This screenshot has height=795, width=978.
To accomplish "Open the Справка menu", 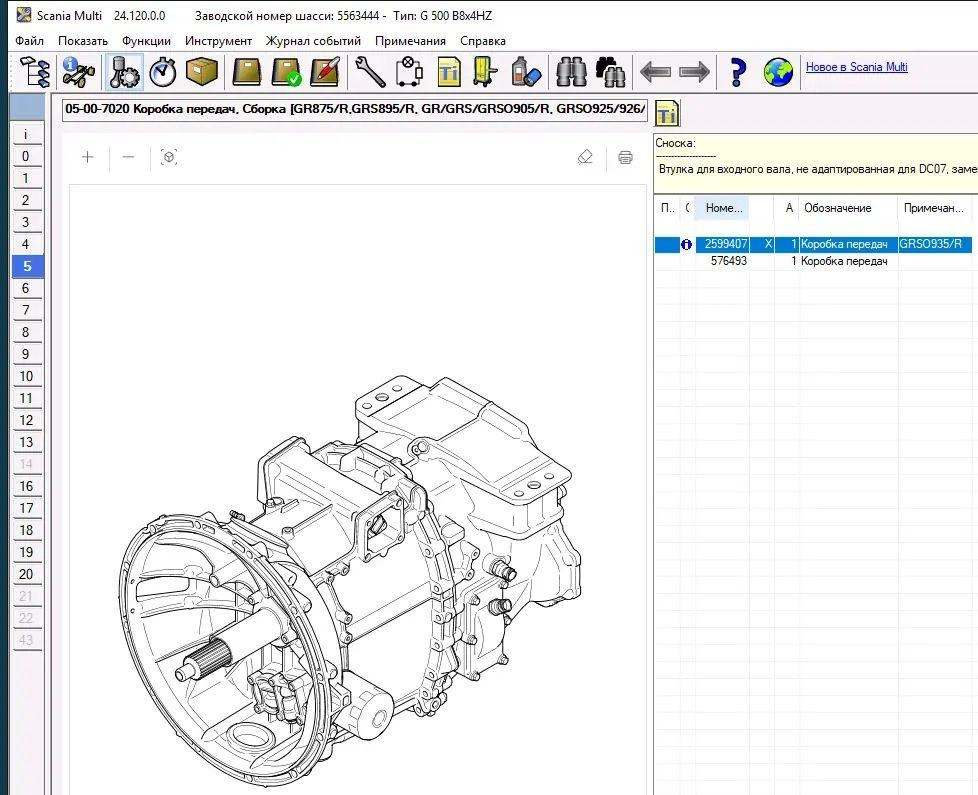I will [x=483, y=41].
